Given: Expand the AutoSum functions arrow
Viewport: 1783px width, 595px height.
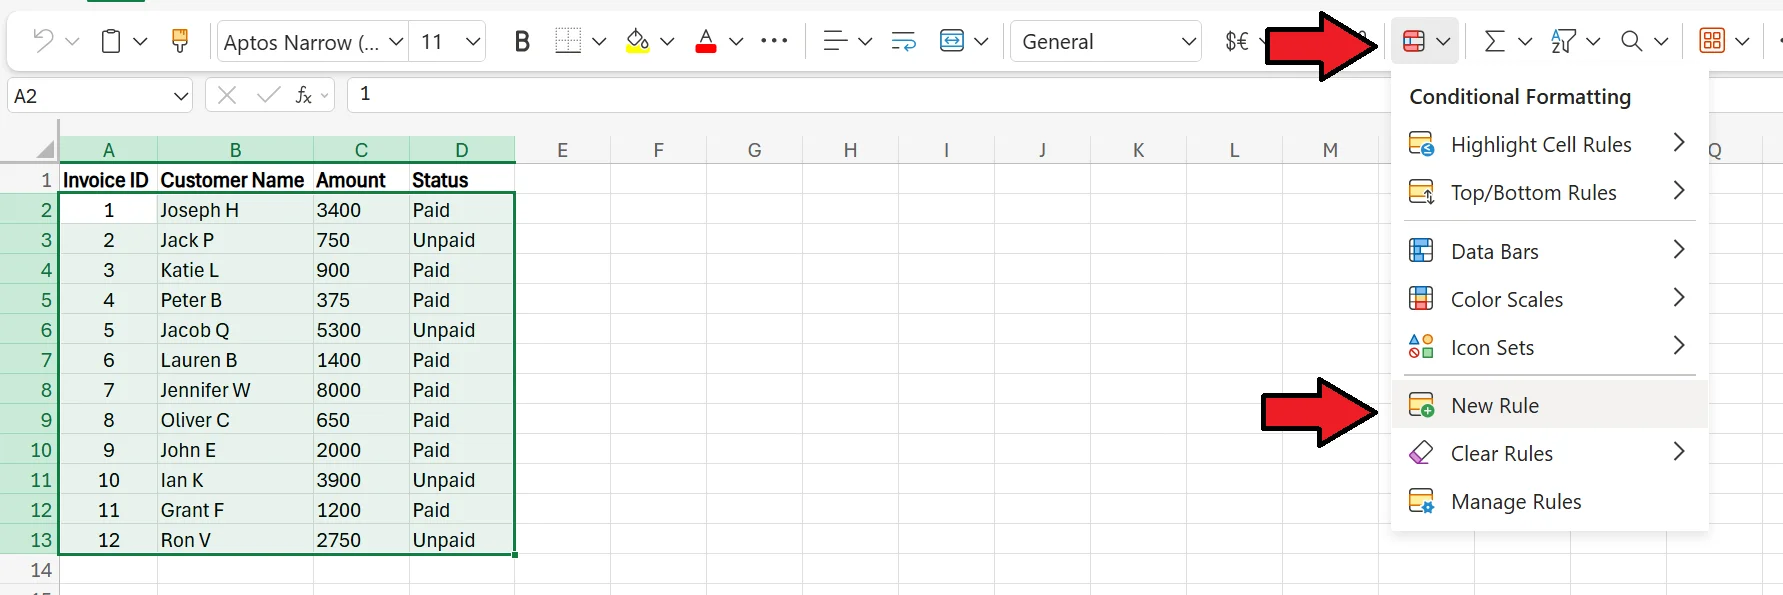Looking at the screenshot, I should pos(1525,41).
